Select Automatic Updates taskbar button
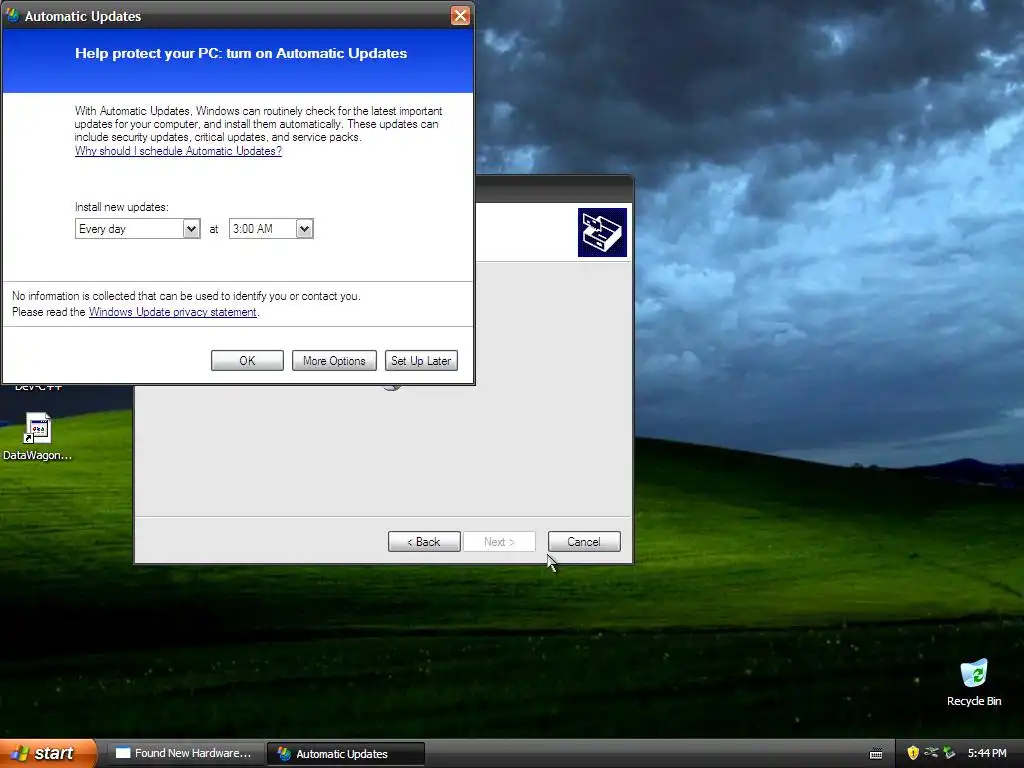Viewport: 1024px width, 768px height. click(346, 754)
